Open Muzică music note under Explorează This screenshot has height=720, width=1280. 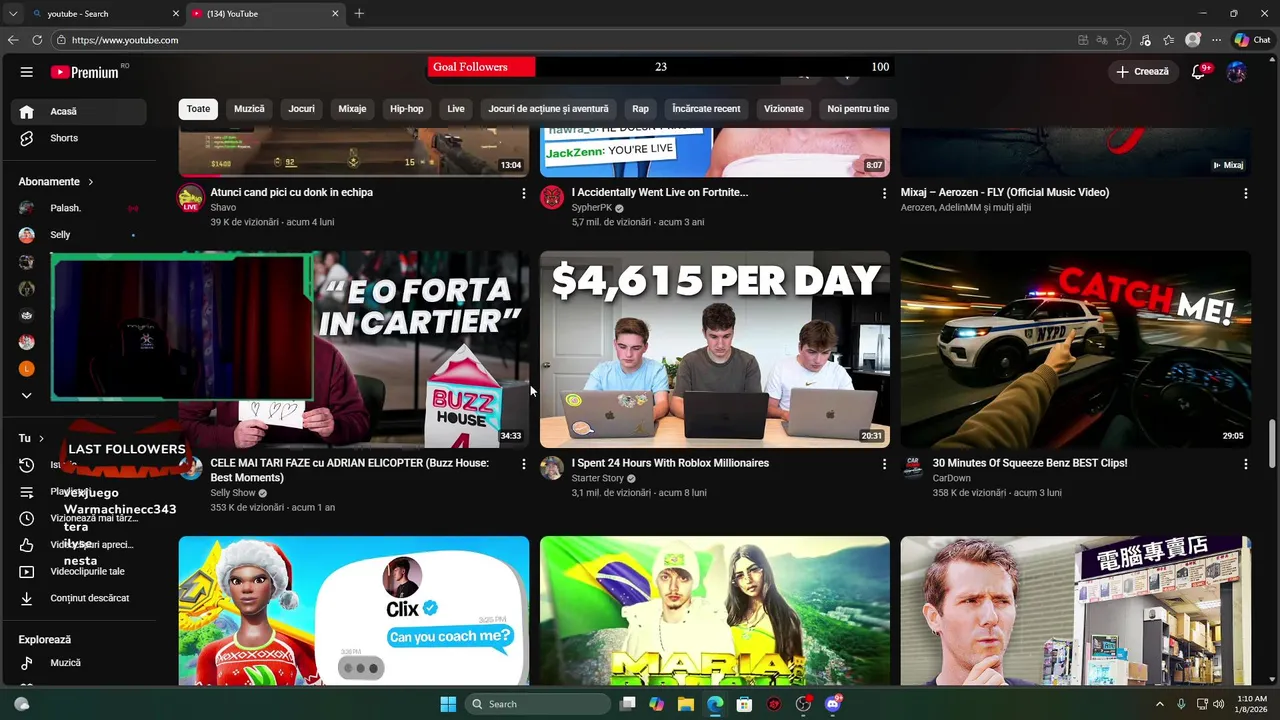pos(27,663)
